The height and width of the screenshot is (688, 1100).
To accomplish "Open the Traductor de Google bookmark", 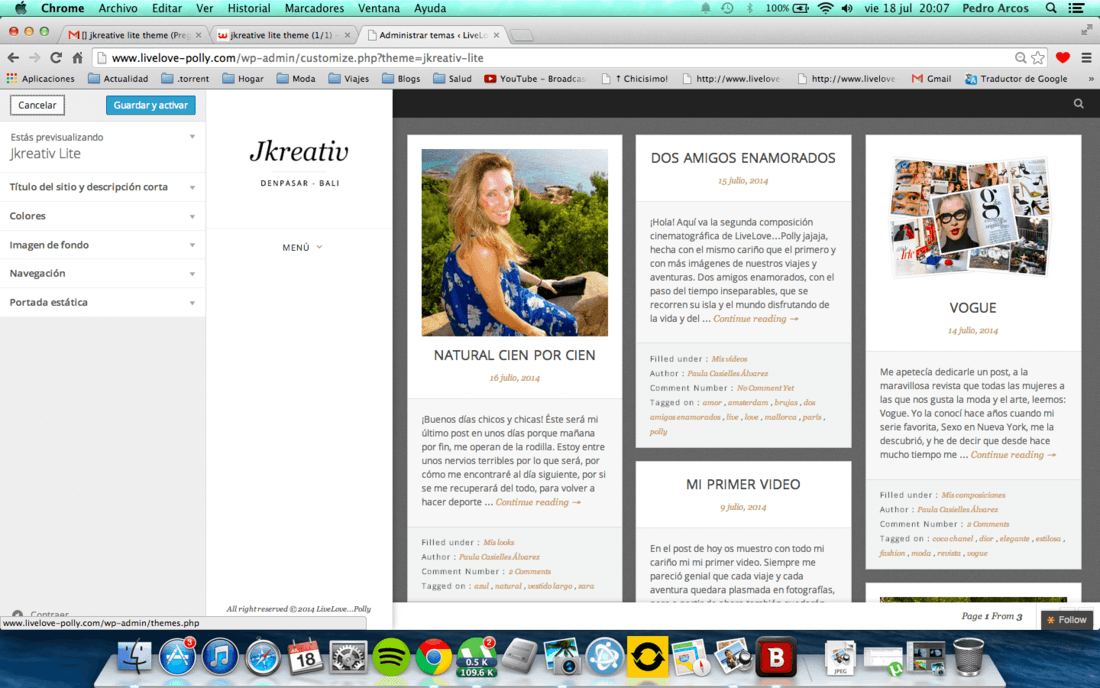I will [x=1017, y=79].
